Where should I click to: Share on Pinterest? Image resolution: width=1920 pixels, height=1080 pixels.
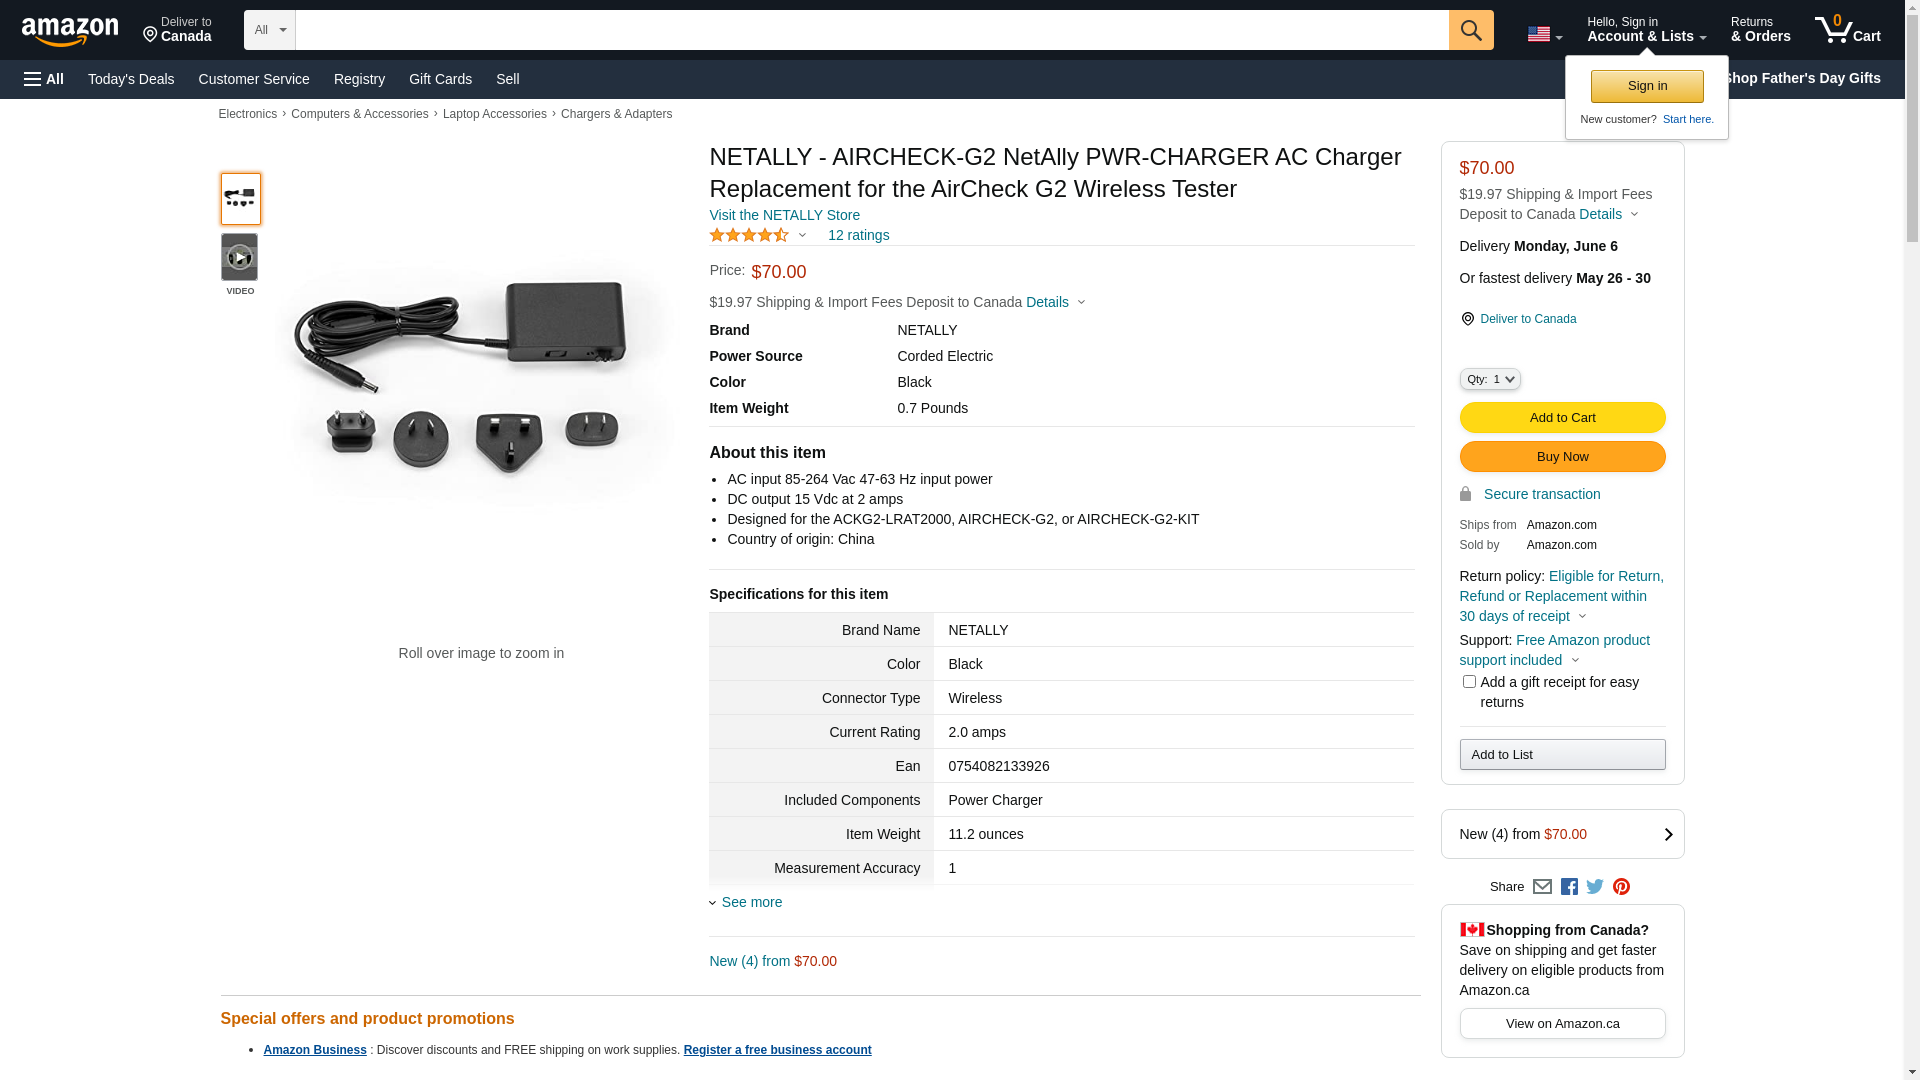tap(1621, 887)
